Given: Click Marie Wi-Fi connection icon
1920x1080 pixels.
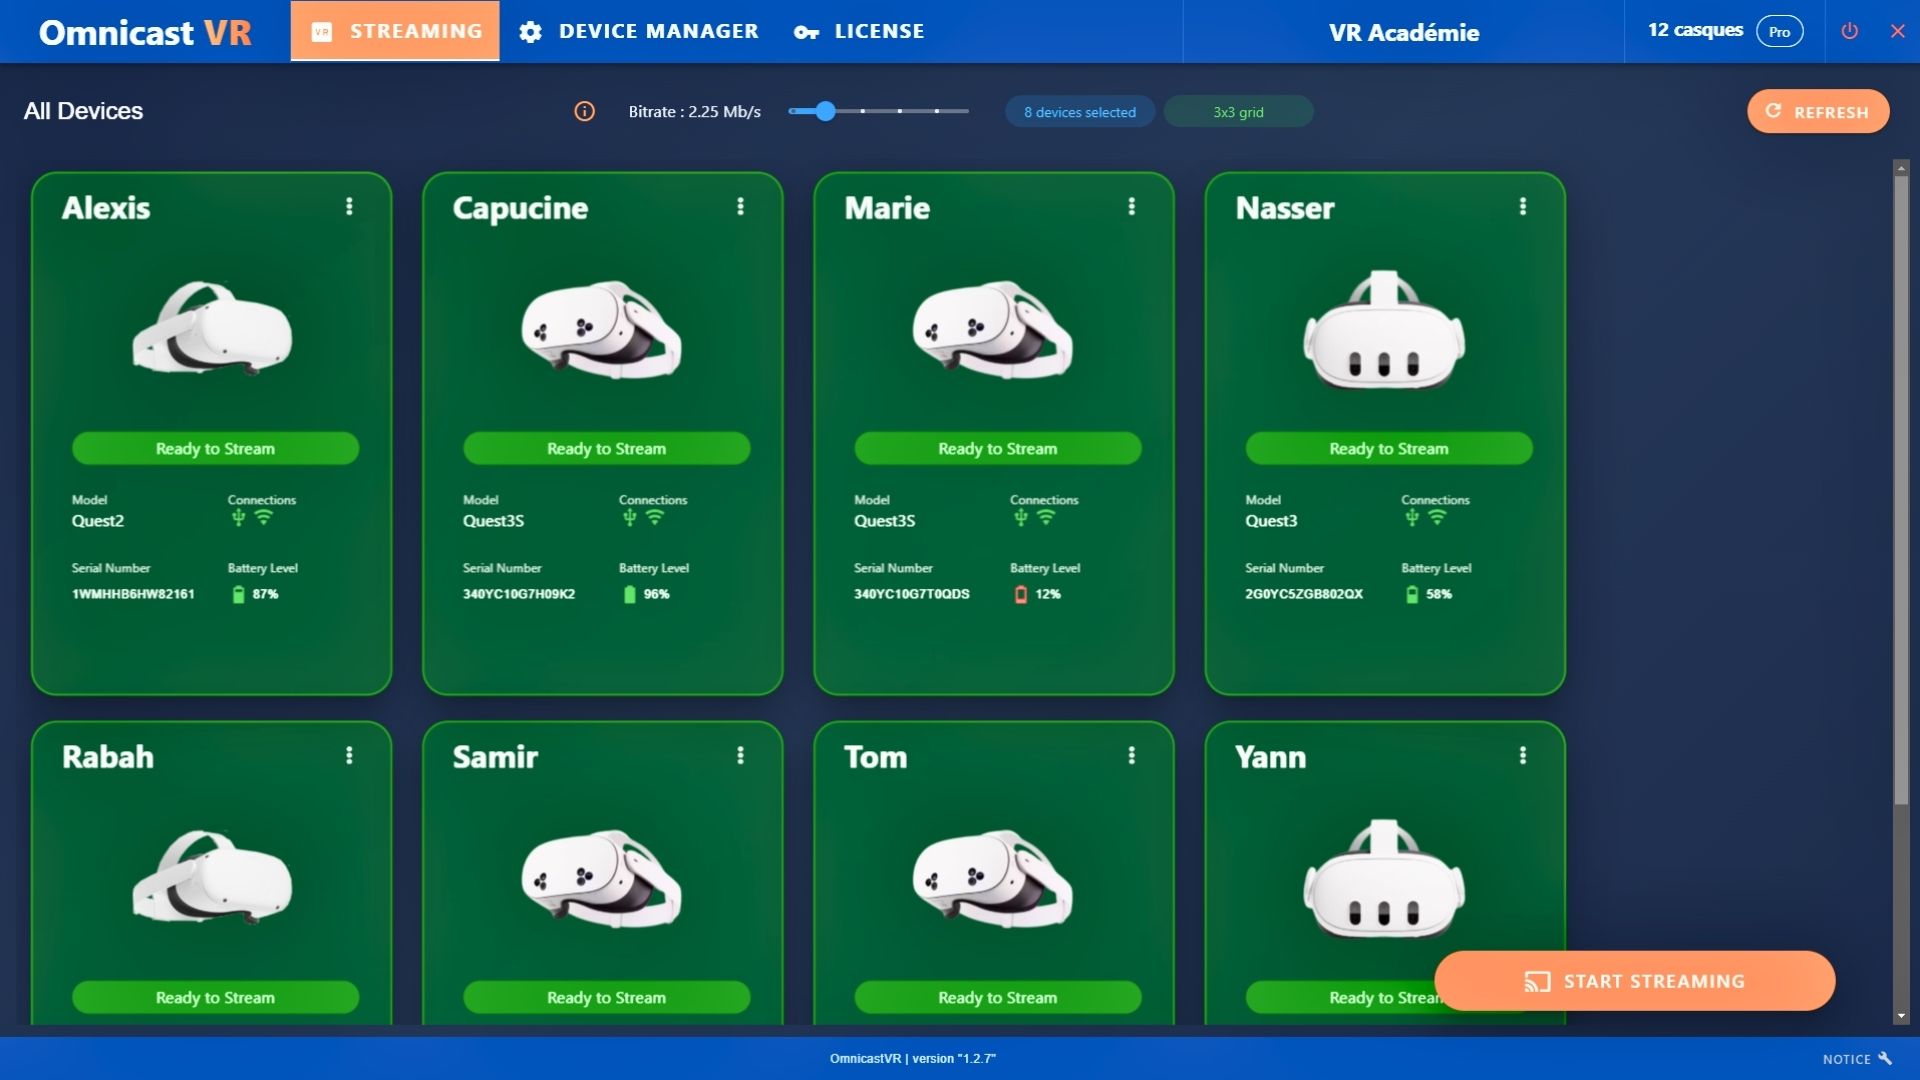Looking at the screenshot, I should (1045, 517).
